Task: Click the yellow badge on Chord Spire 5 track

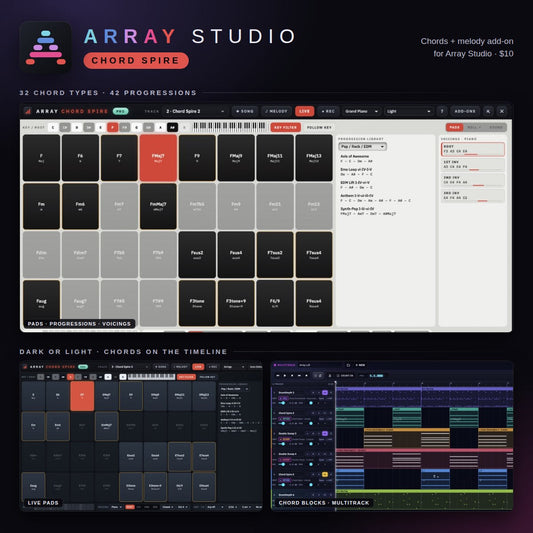Action: [325, 474]
